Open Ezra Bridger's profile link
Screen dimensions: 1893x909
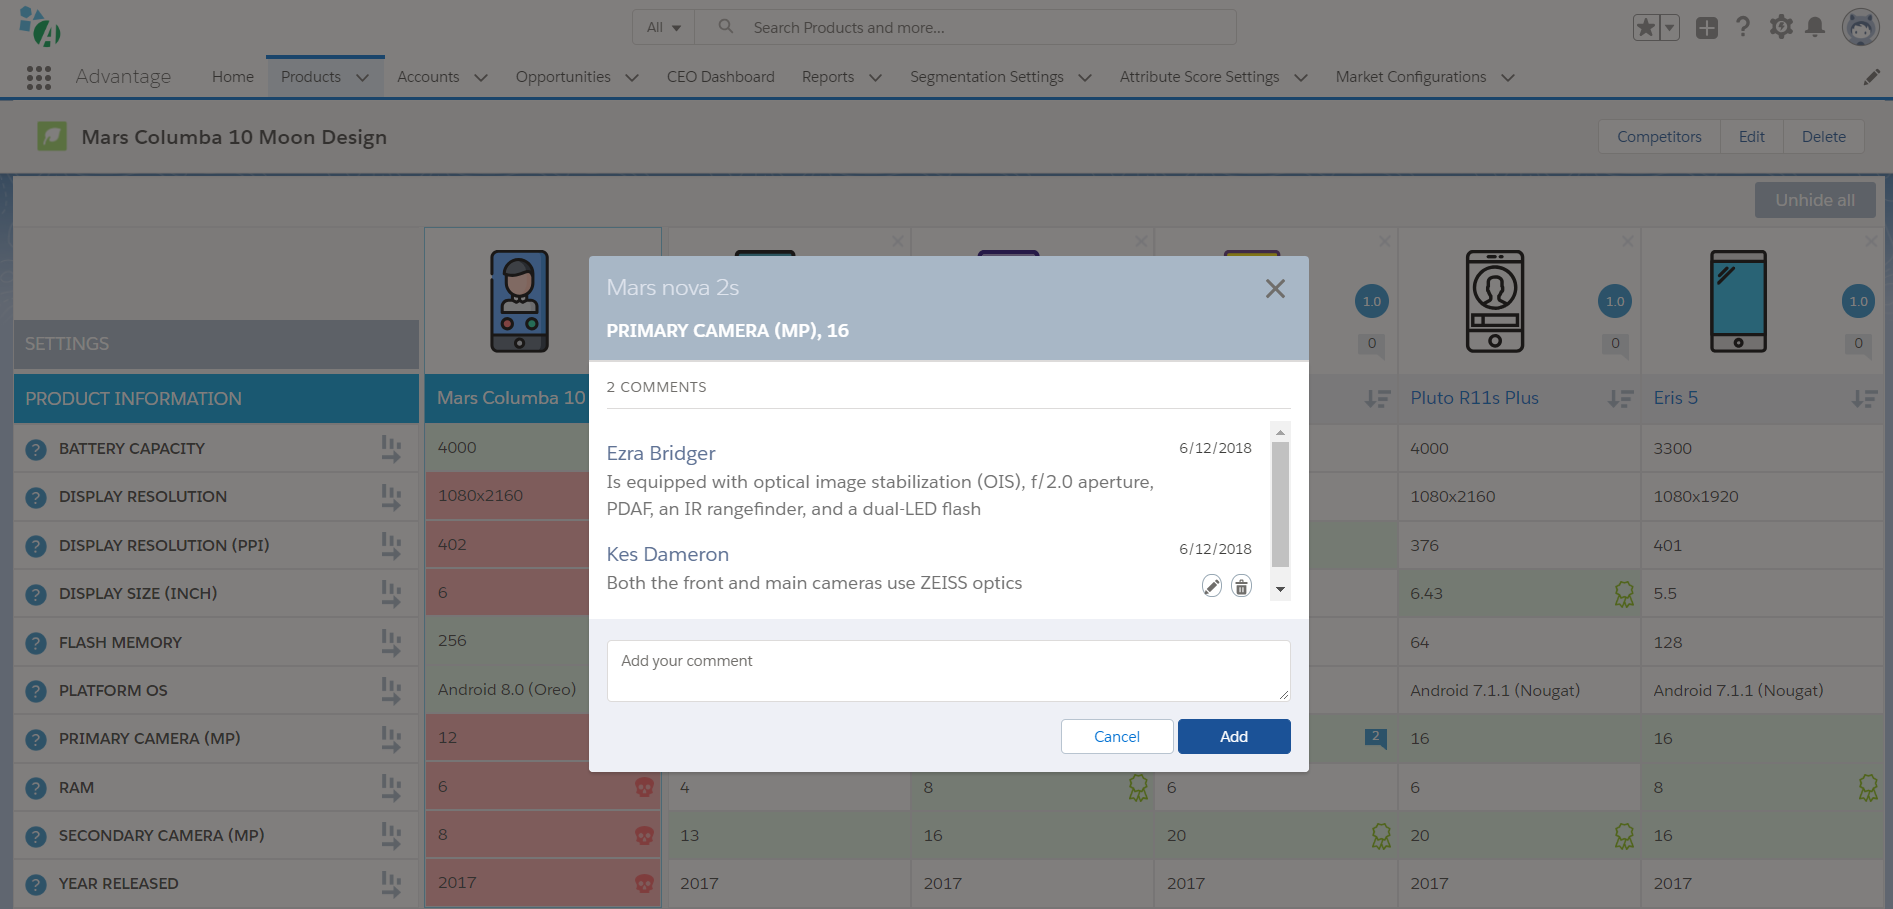point(661,454)
